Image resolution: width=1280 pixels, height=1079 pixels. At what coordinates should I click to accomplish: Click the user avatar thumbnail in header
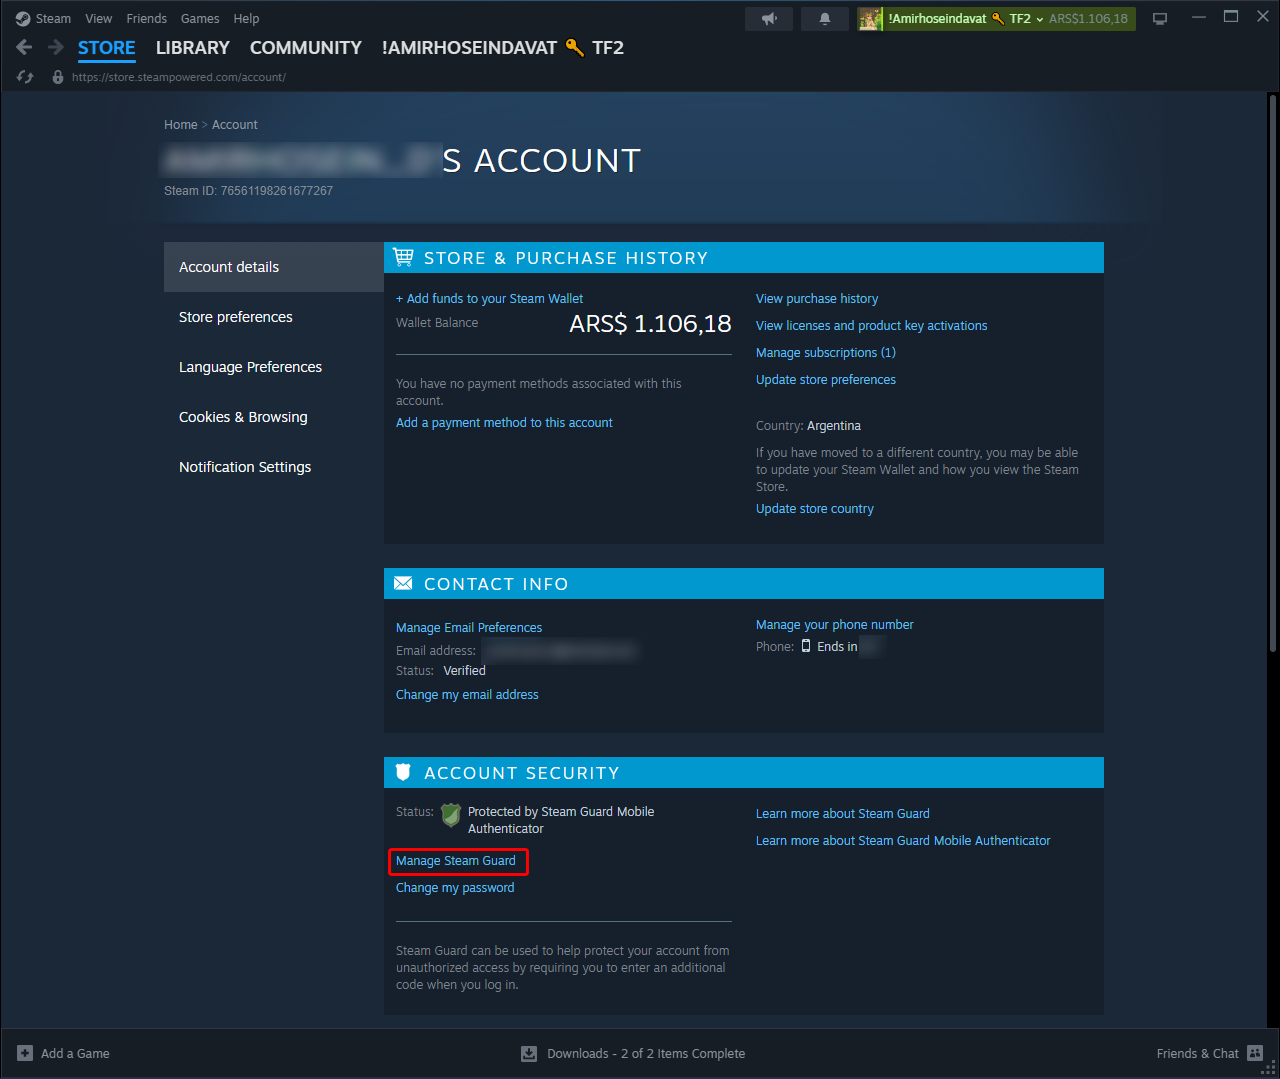click(870, 19)
